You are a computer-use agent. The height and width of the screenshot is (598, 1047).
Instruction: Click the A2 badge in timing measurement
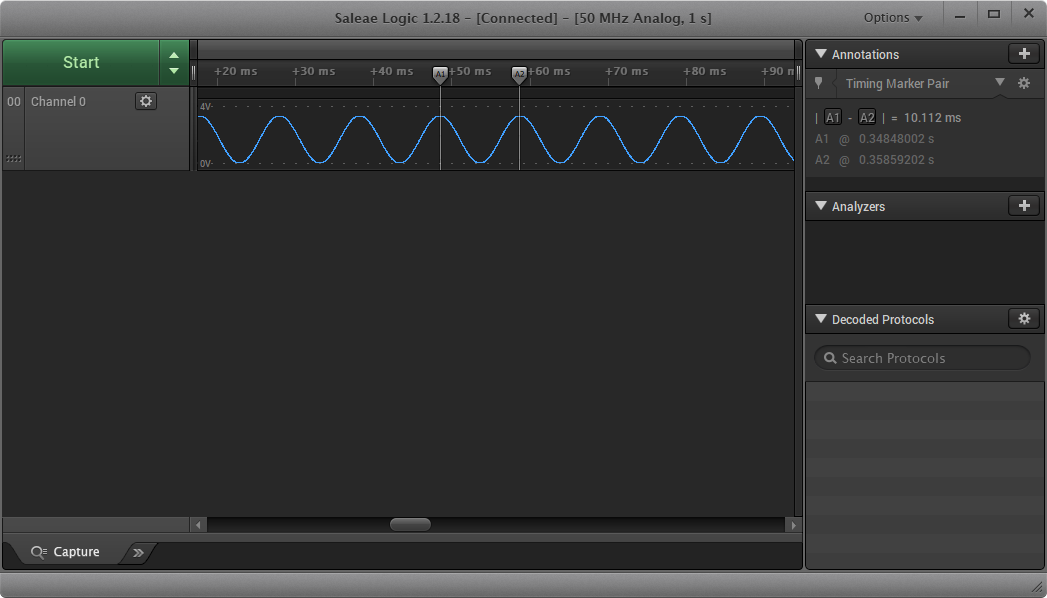(x=867, y=118)
